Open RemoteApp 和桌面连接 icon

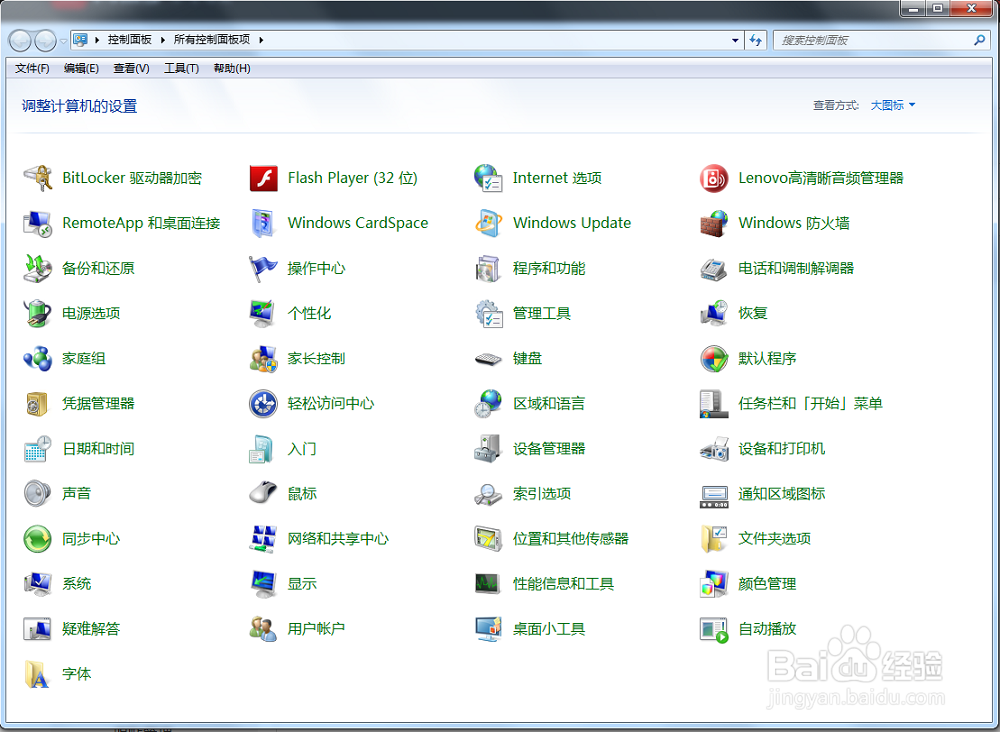pyautogui.click(x=38, y=223)
